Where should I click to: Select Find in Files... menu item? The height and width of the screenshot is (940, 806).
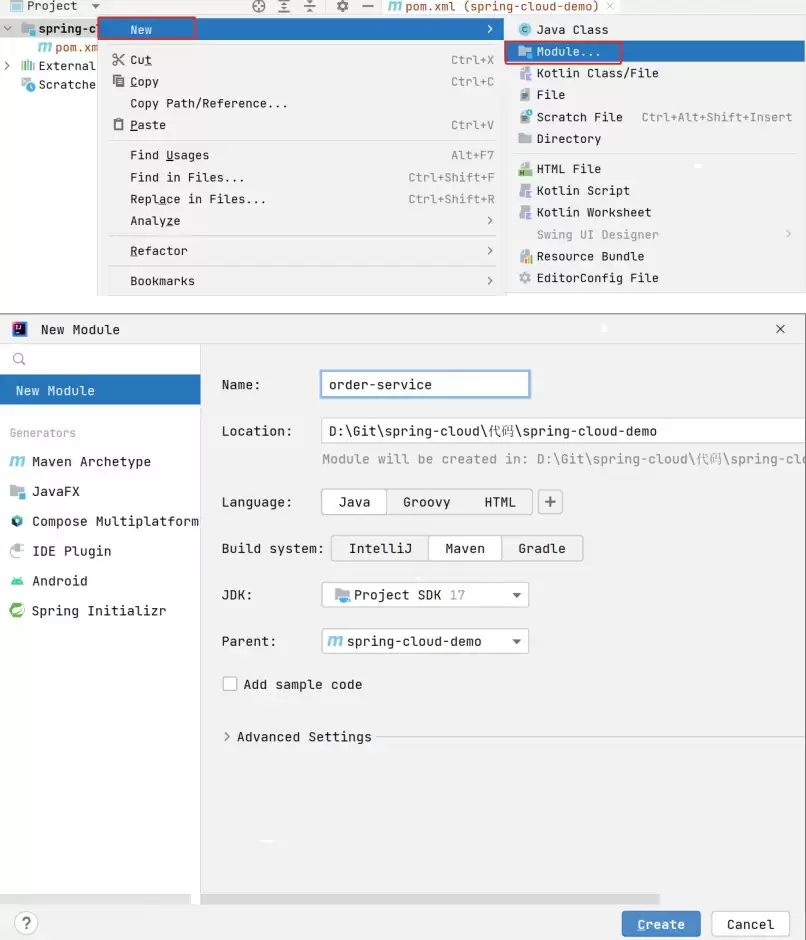click(x=301, y=177)
